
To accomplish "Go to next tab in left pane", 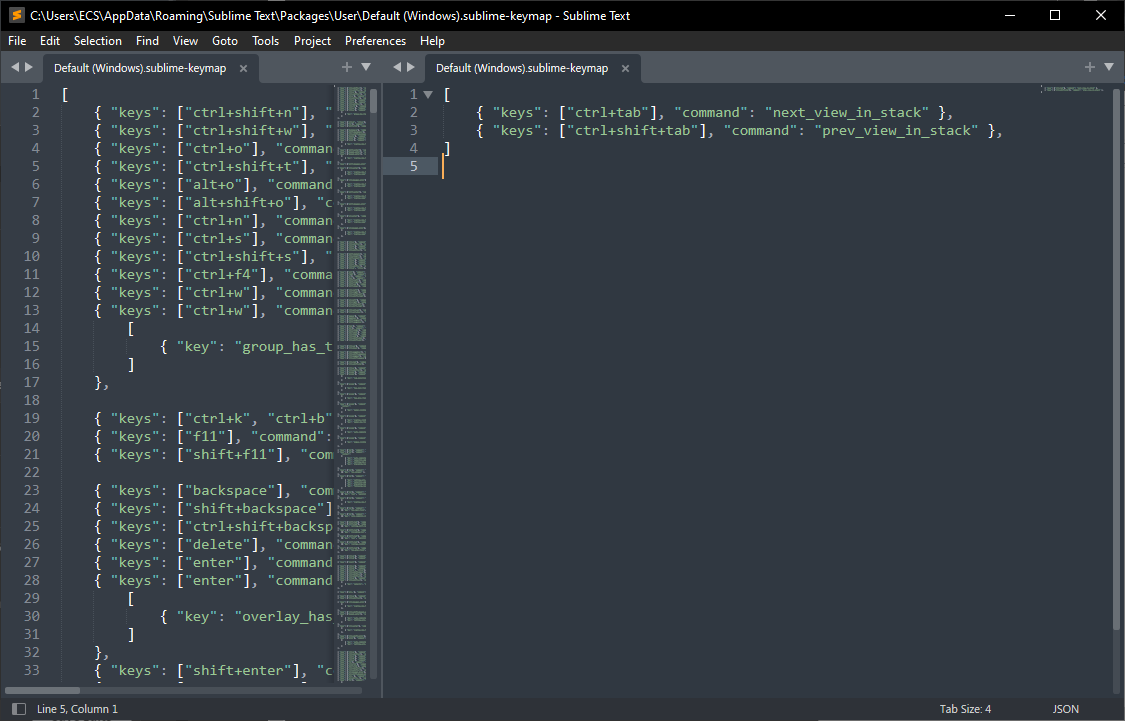I will coord(29,67).
